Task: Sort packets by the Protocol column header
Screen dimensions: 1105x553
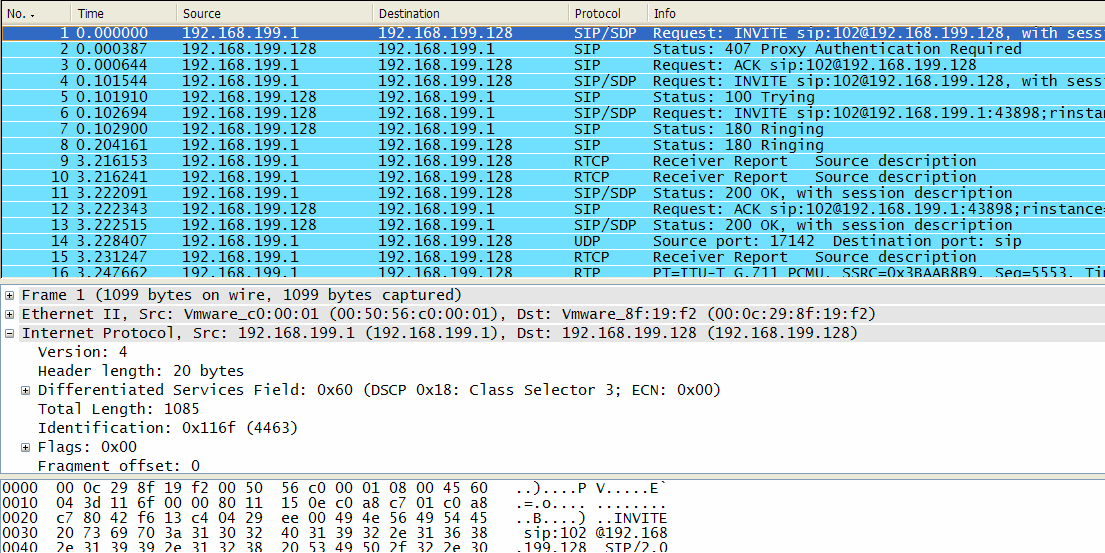Action: [607, 13]
